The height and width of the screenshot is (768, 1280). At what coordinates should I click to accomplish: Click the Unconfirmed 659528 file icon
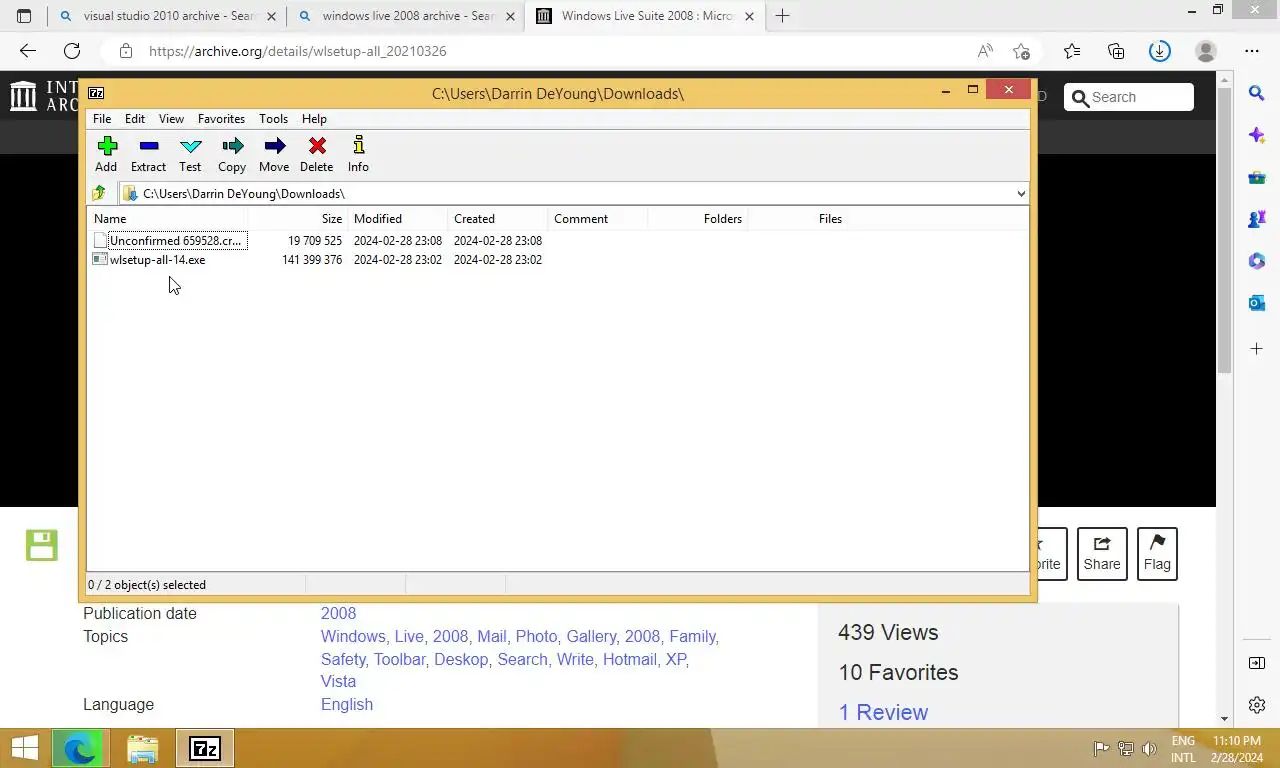tap(99, 240)
